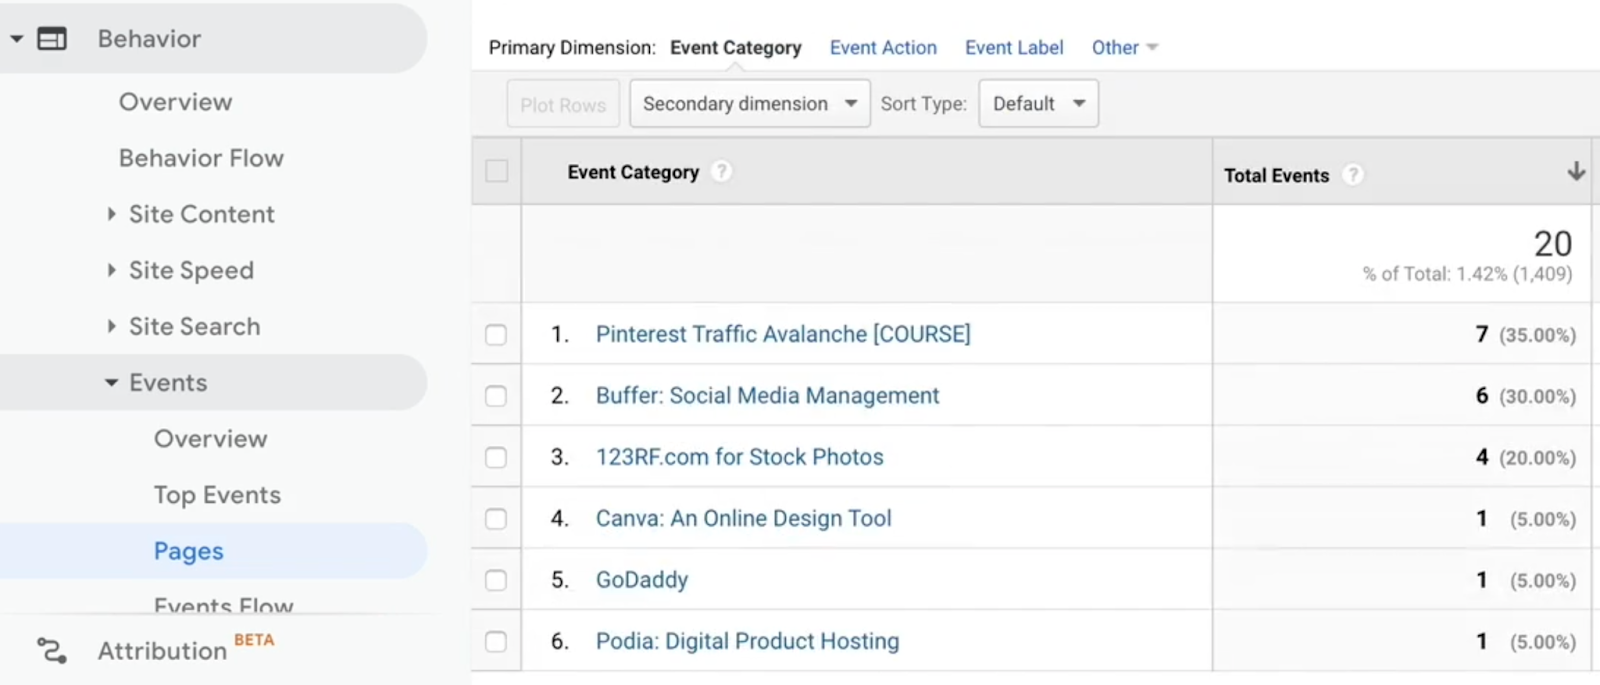Switch primary dimension to Event Label
This screenshot has height=685, width=1600.
click(1014, 48)
